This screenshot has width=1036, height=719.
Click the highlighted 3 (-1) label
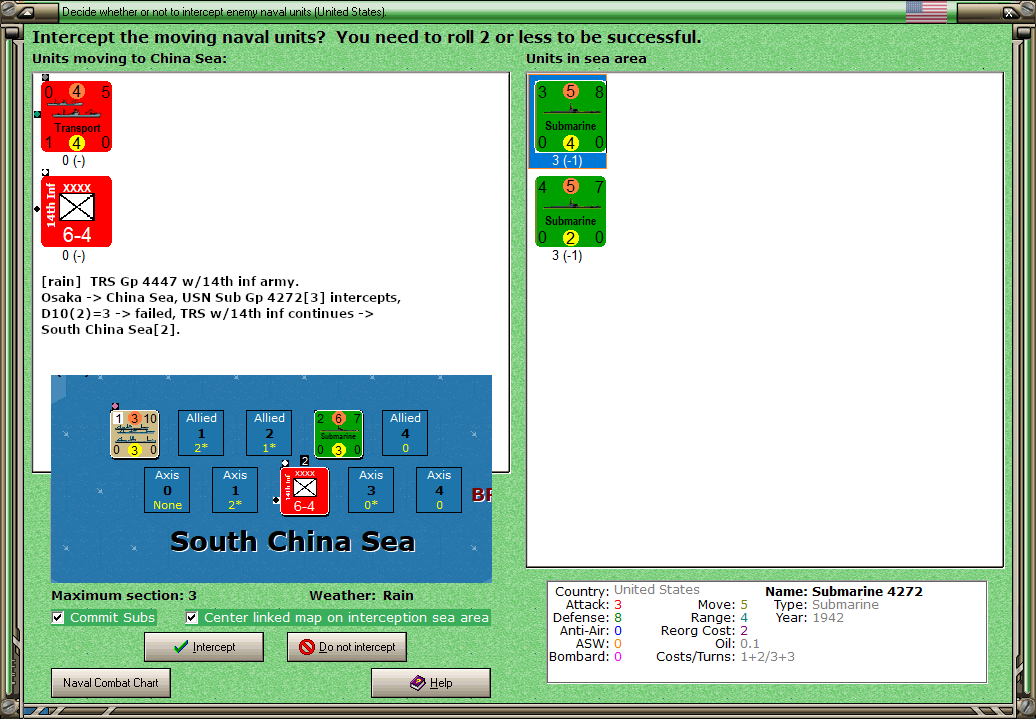[568, 161]
